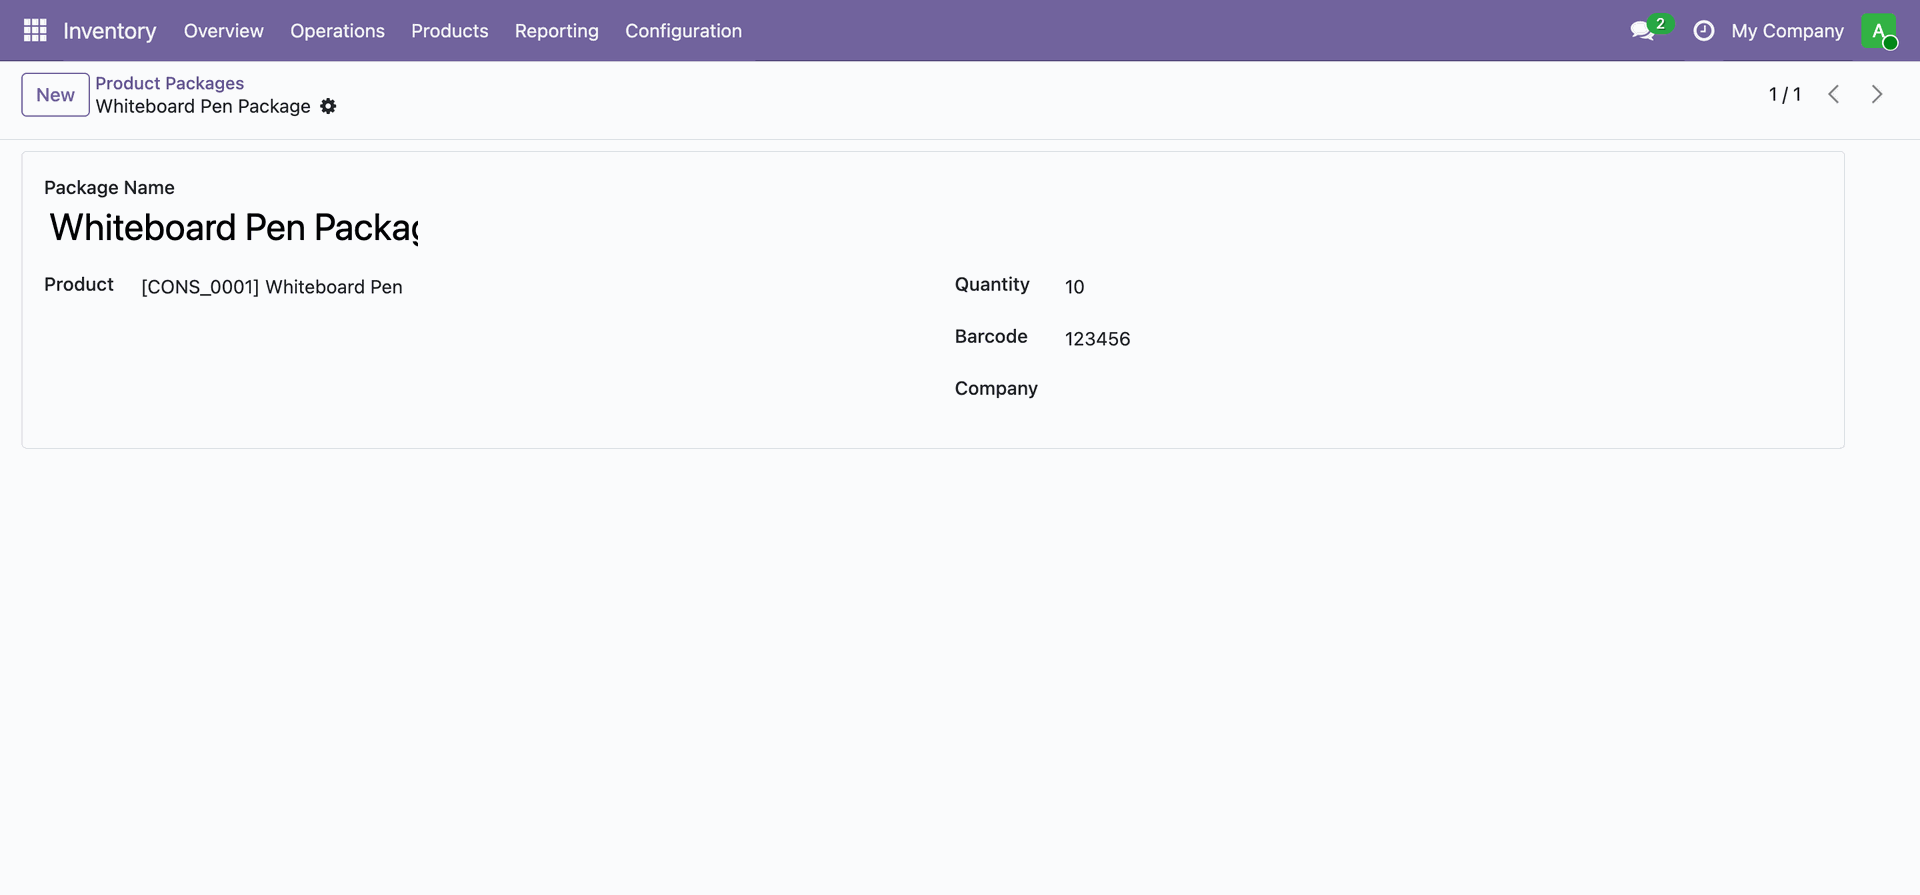Open the My Company switcher
Viewport: 1920px width, 895px height.
click(1787, 31)
